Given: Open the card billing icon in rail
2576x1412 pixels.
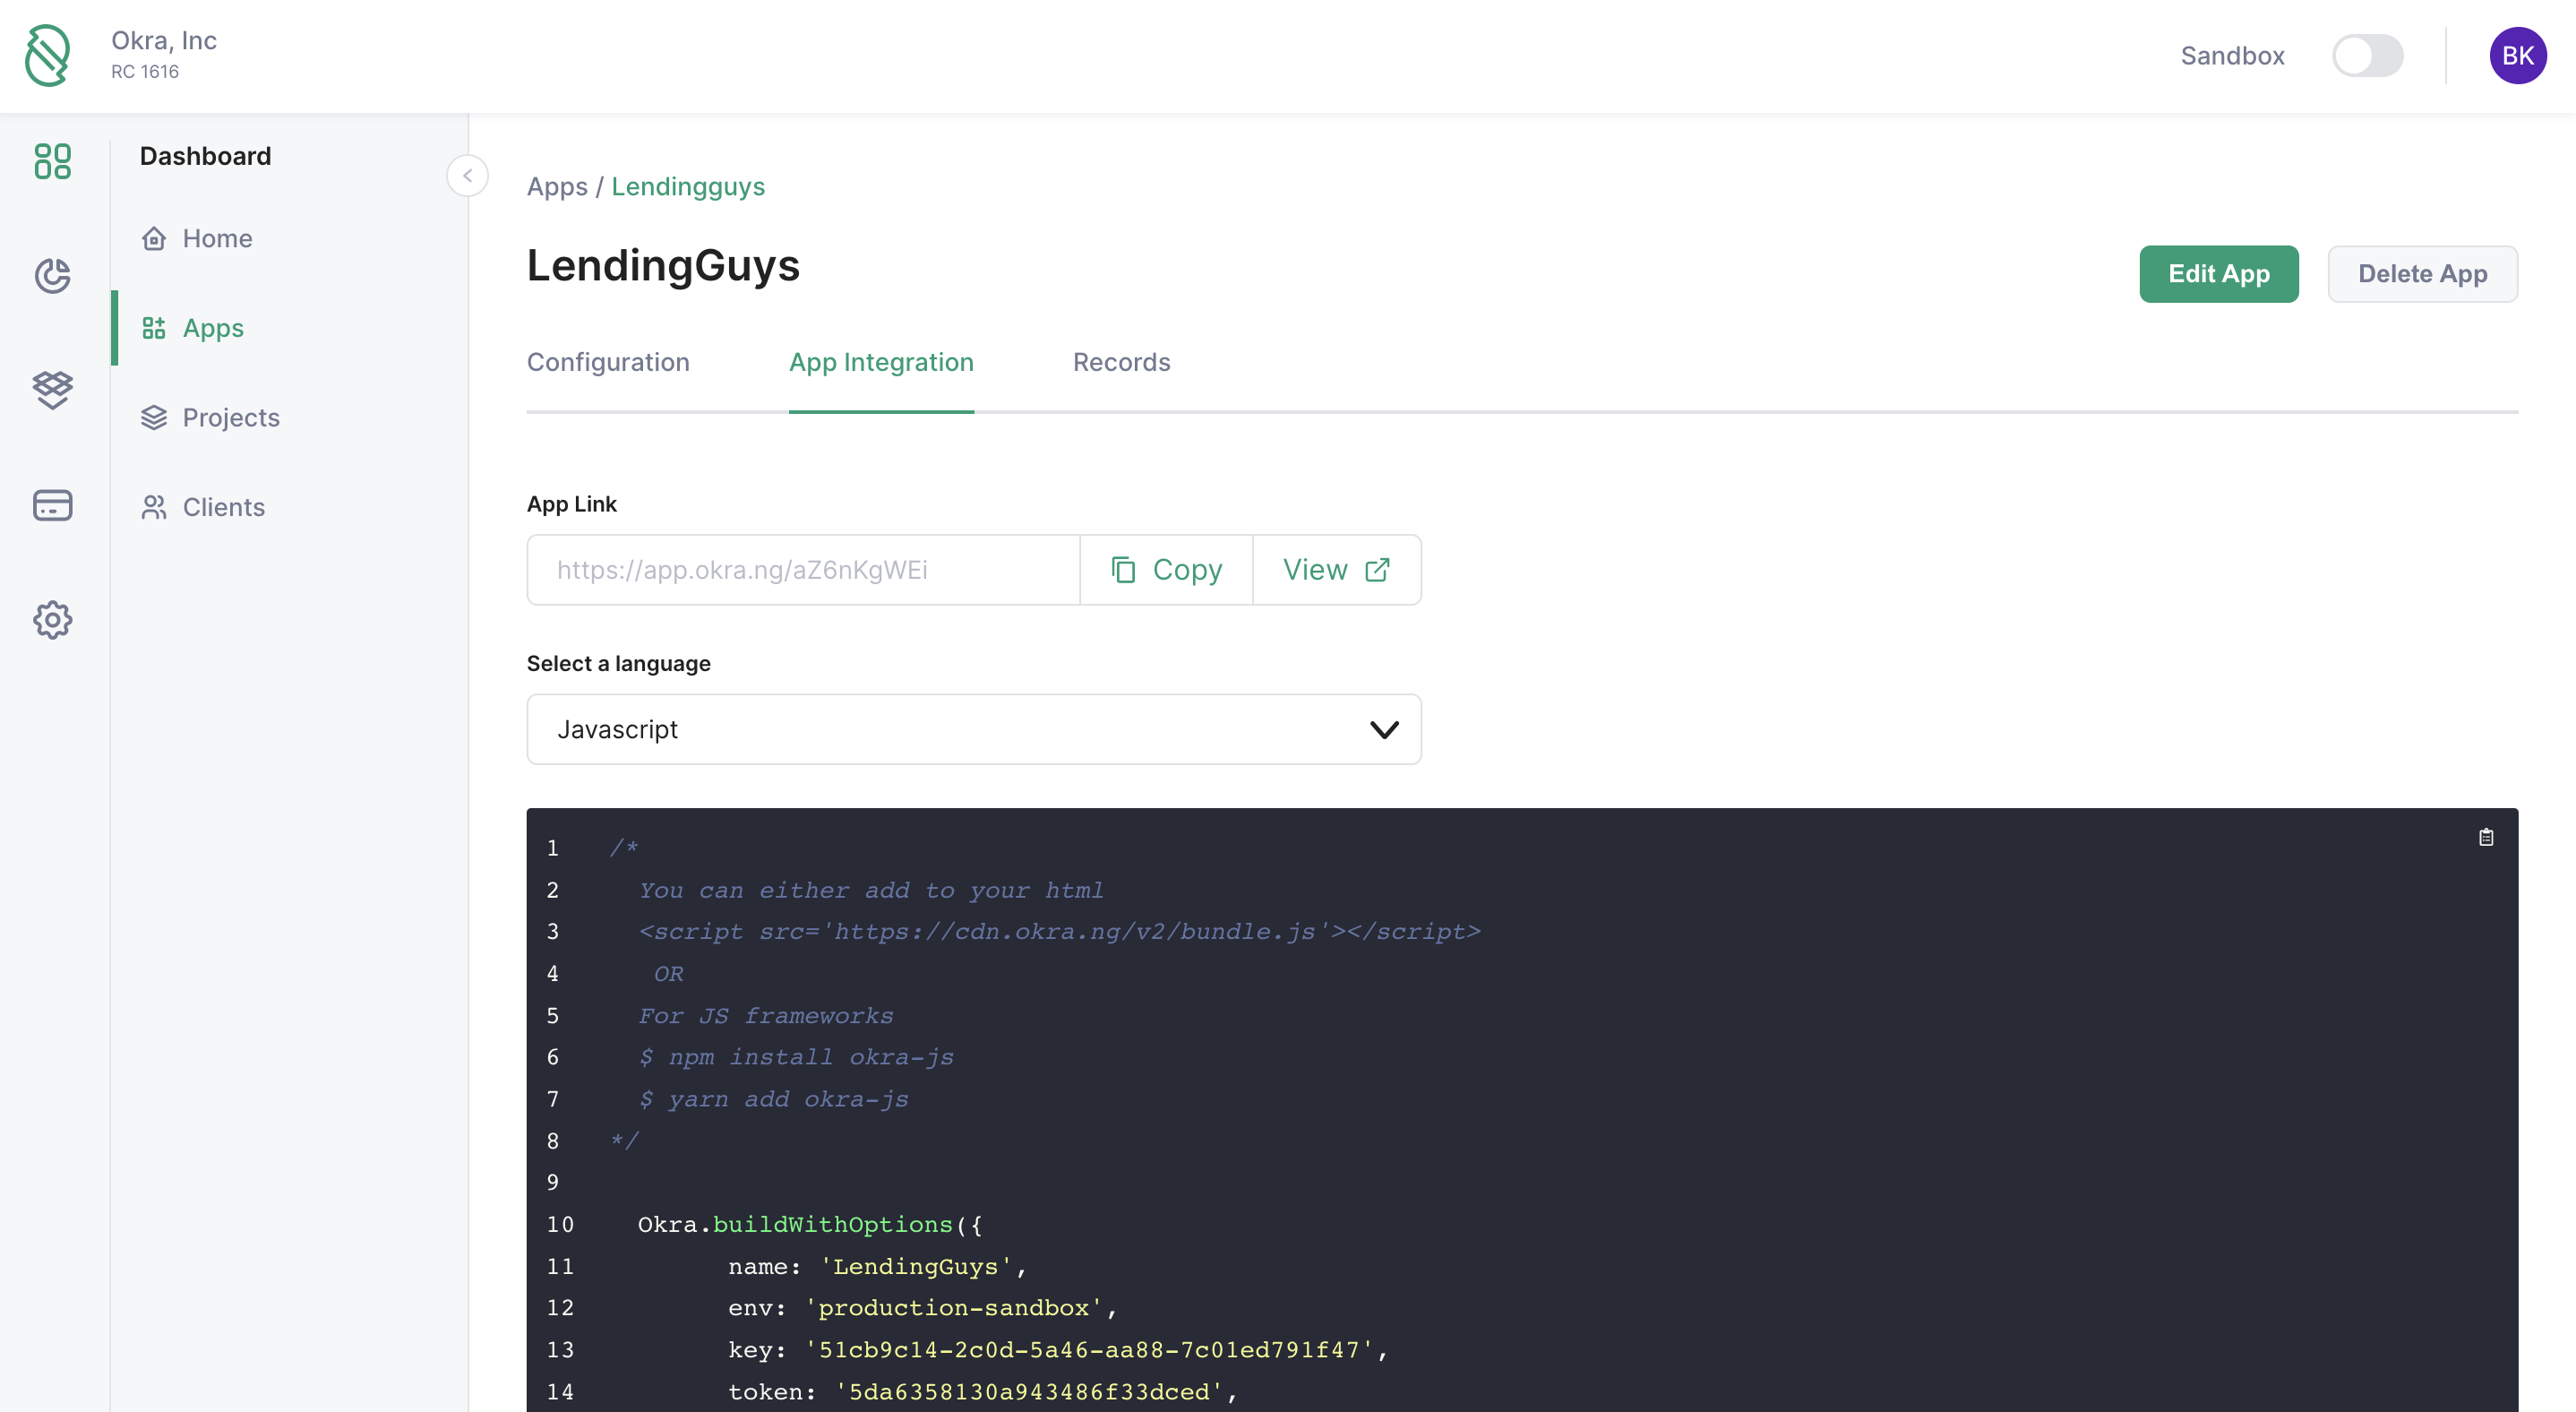Looking at the screenshot, I should [52, 505].
